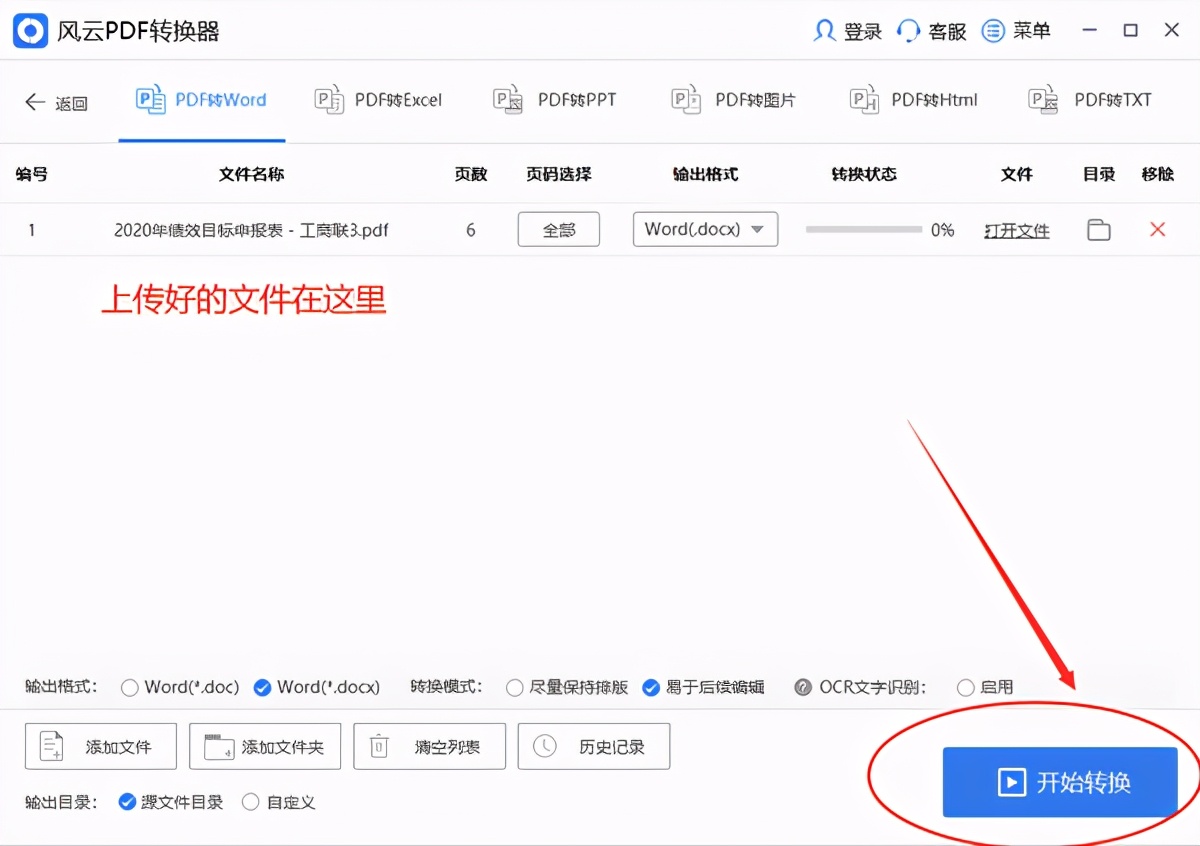Enable the 启用 OCR recognition option
Image resolution: width=1200 pixels, height=846 pixels.
point(966,687)
